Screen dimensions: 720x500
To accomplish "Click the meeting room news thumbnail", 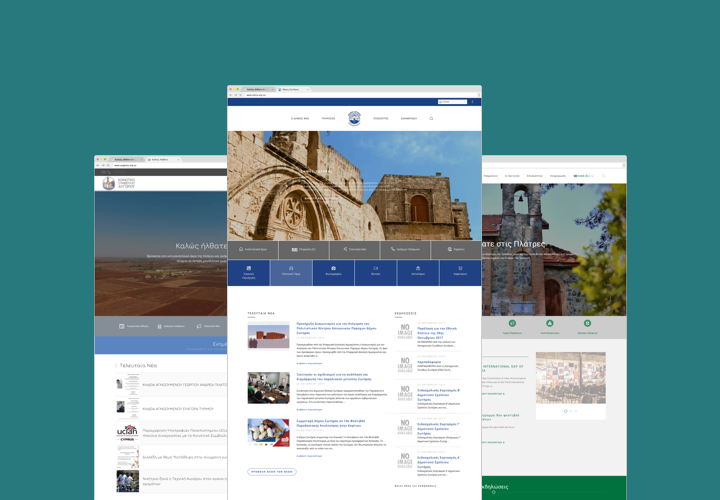I will [x=269, y=388].
